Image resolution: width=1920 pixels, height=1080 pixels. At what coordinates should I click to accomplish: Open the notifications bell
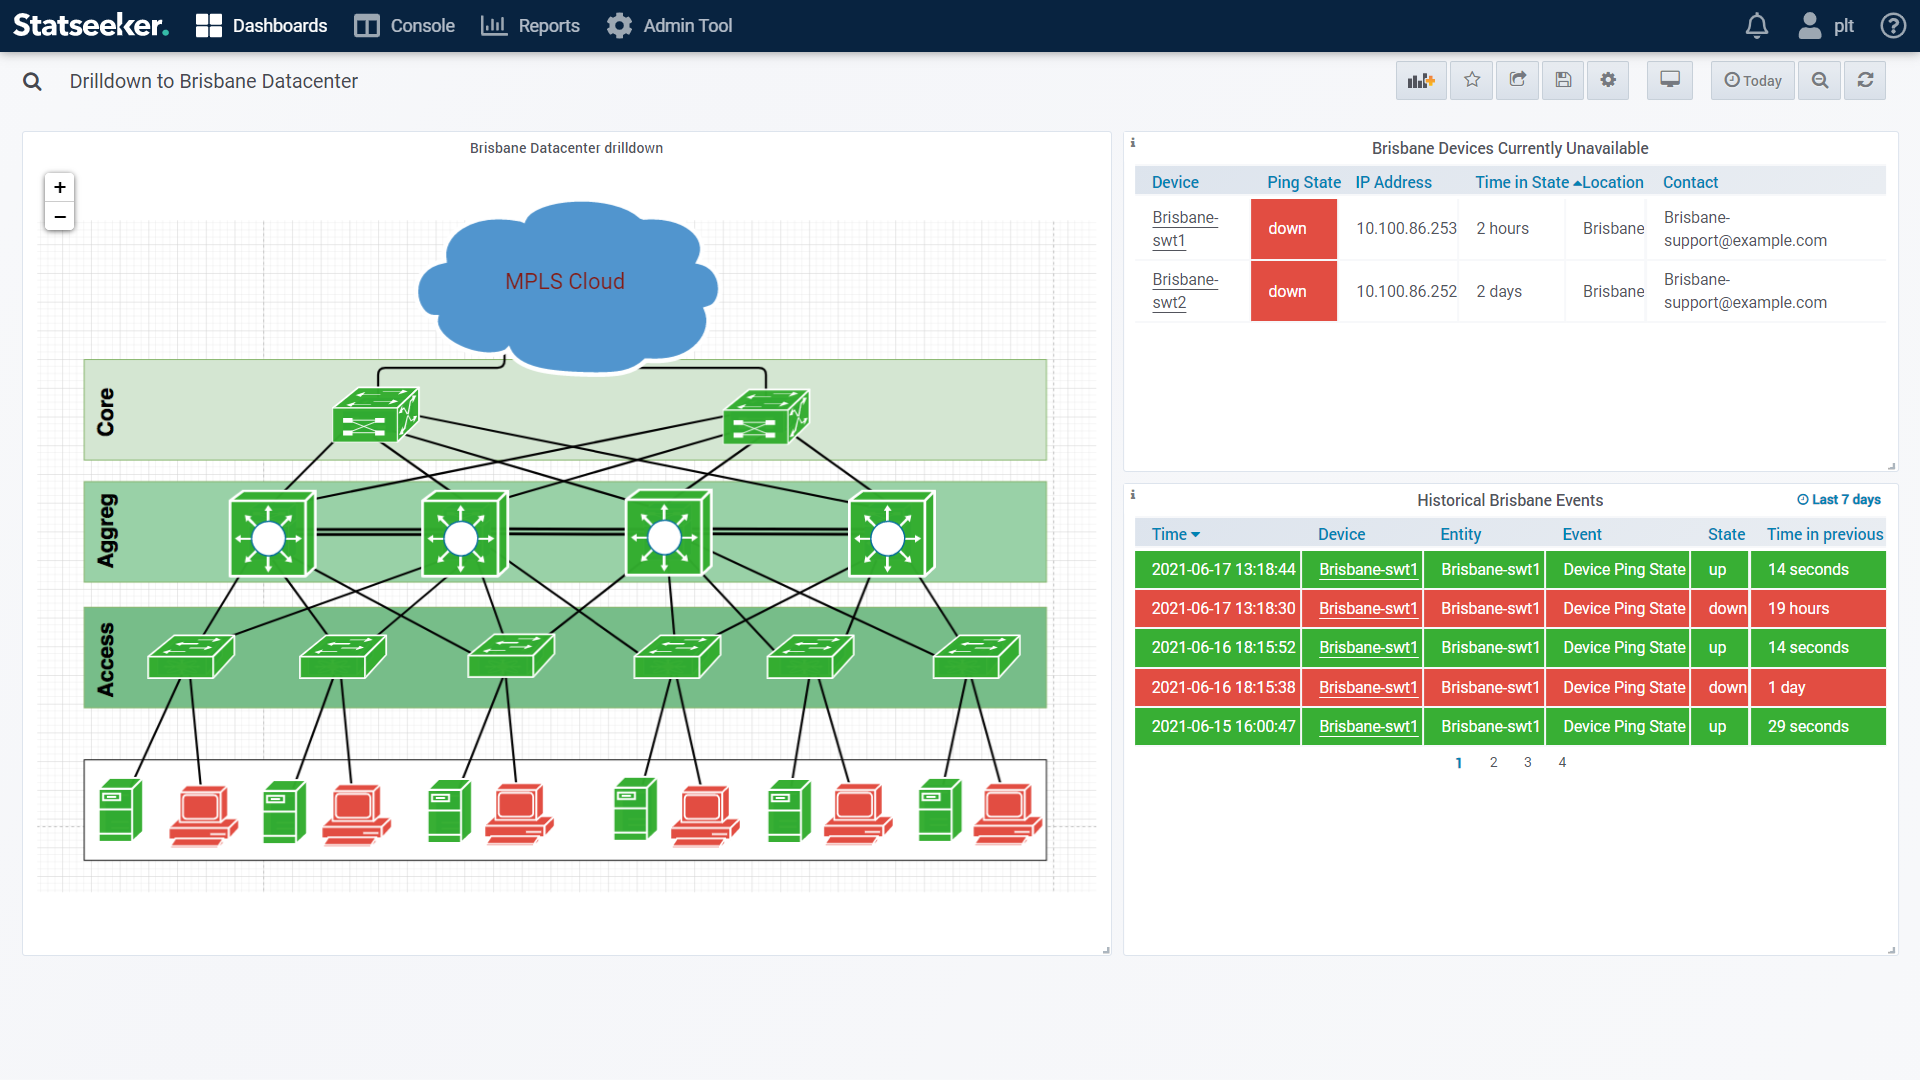pos(1756,26)
